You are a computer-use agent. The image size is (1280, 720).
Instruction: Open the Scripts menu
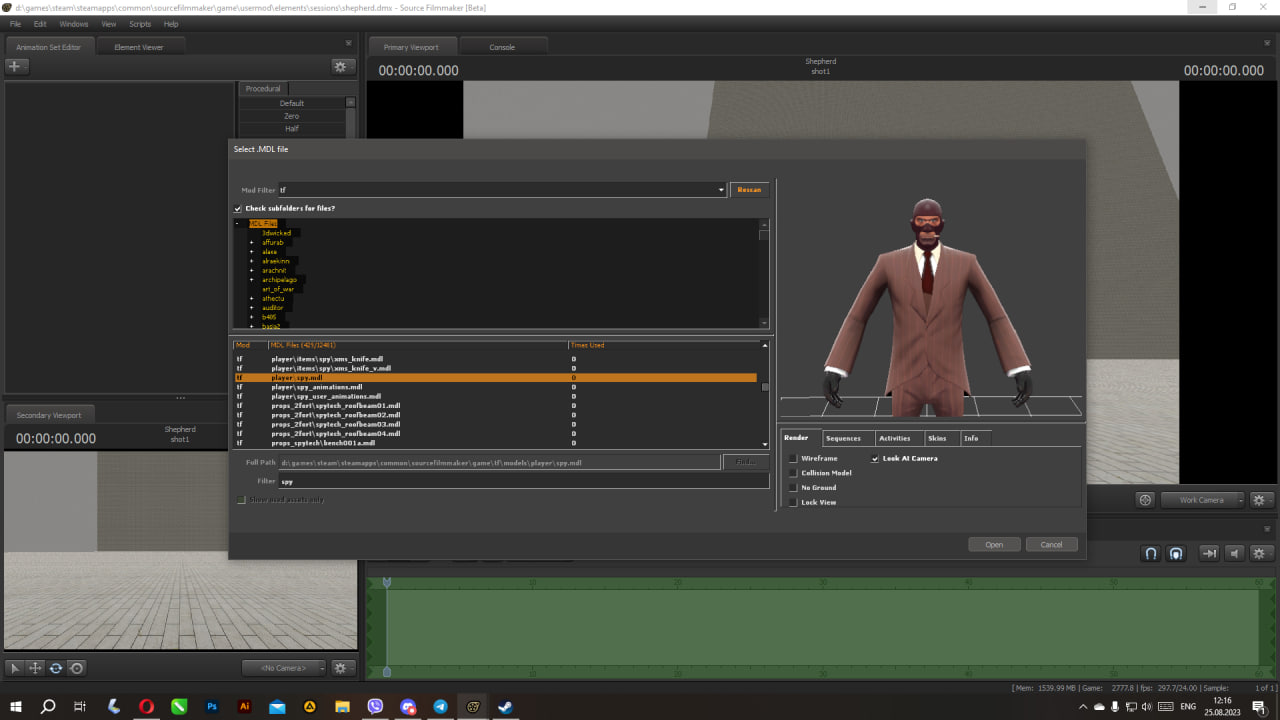tap(140, 24)
